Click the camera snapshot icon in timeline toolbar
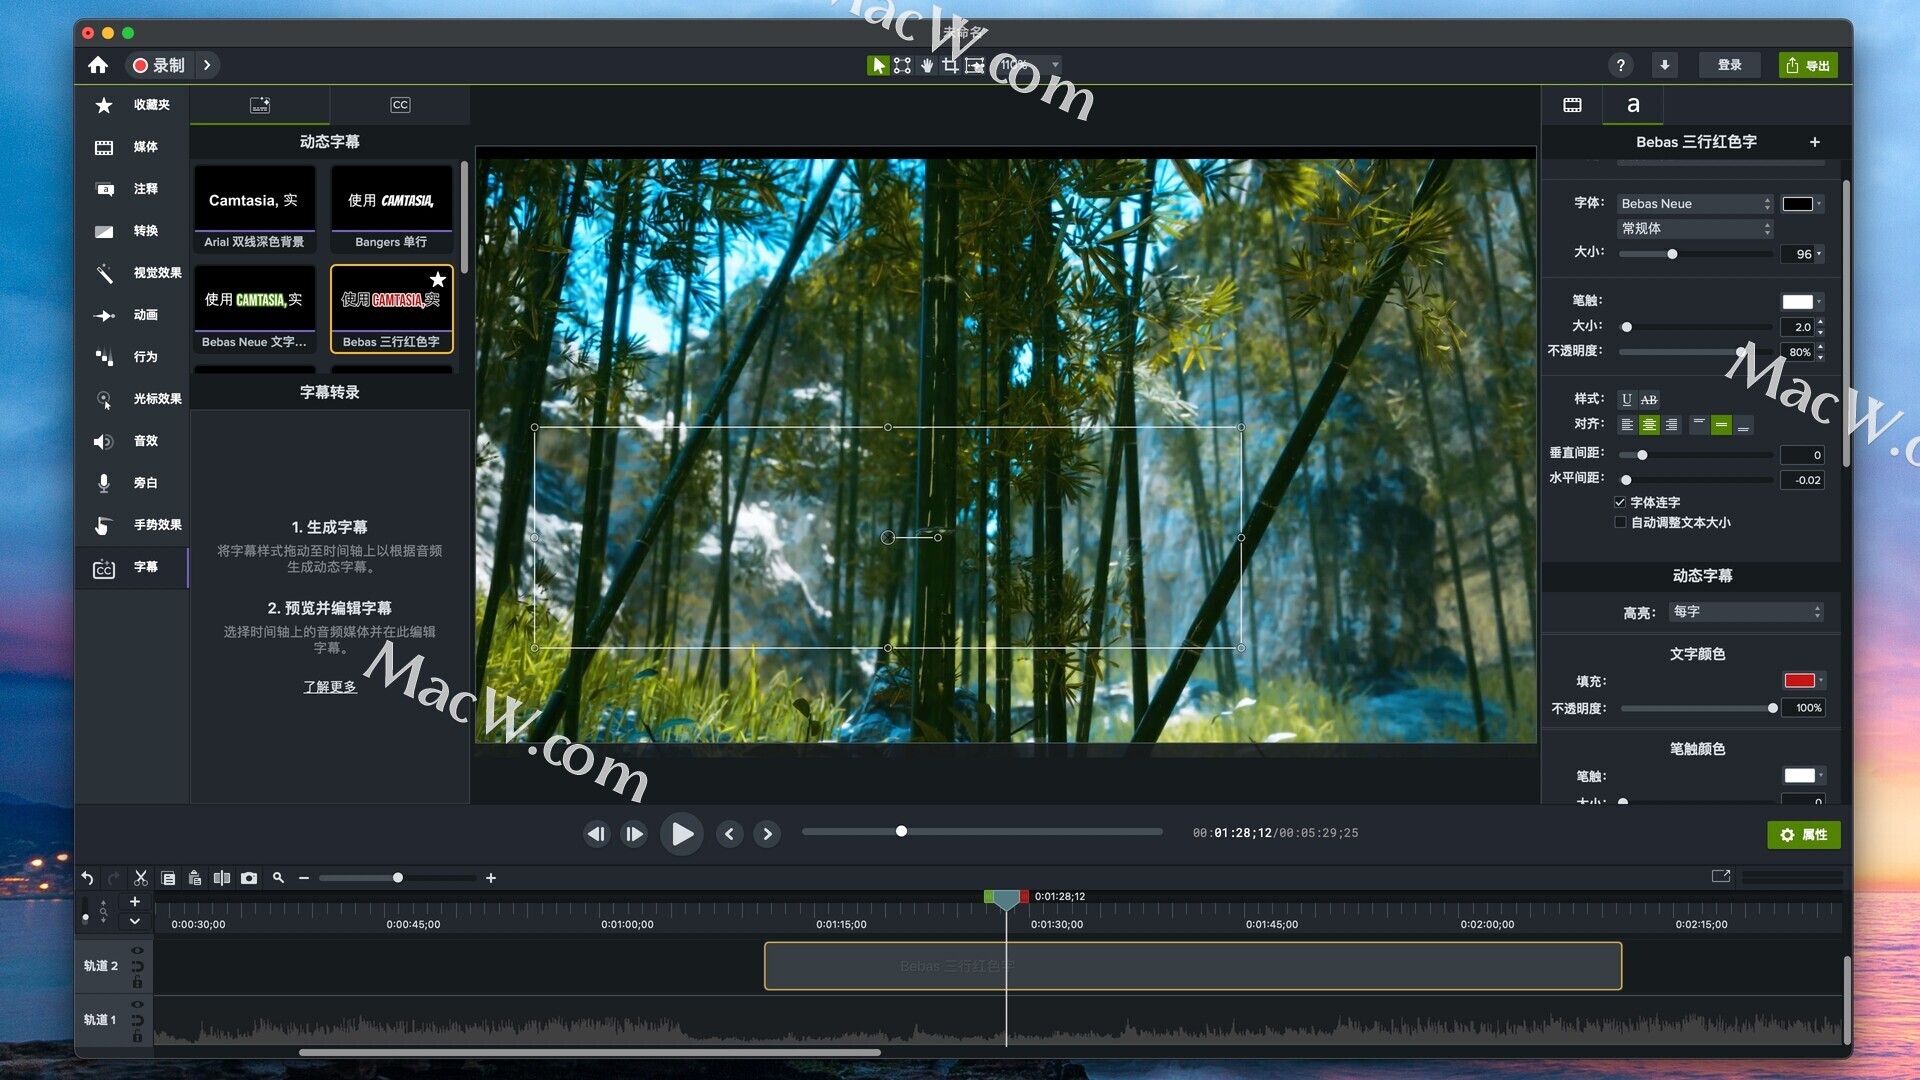This screenshot has width=1920, height=1080. tap(249, 878)
